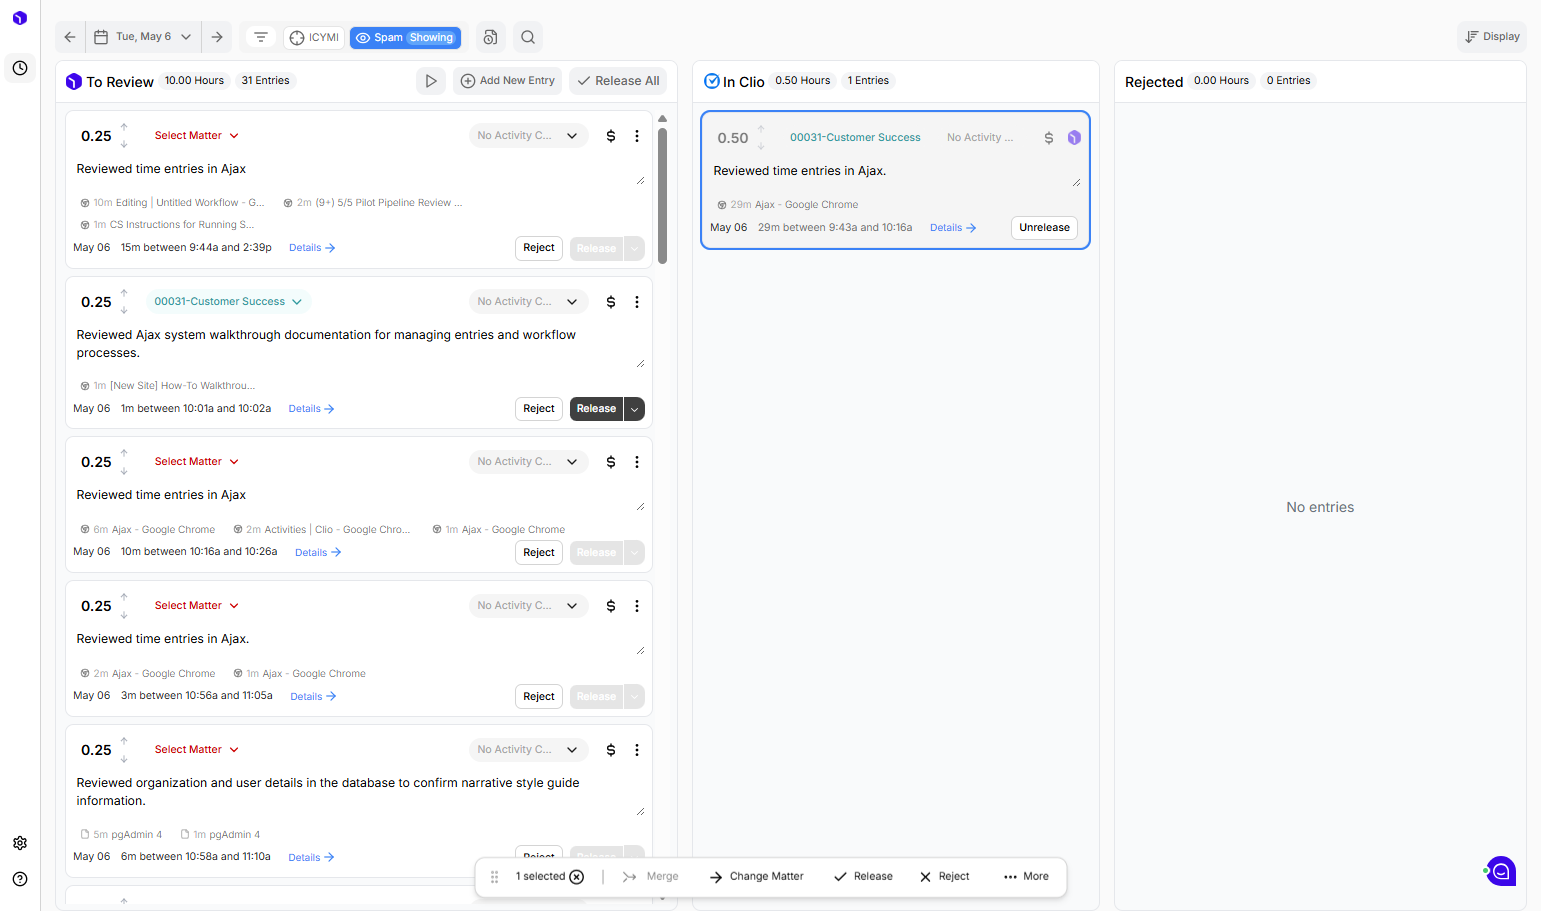
Task: Open the Tue, May 6 date dropdown
Action: pos(144,37)
